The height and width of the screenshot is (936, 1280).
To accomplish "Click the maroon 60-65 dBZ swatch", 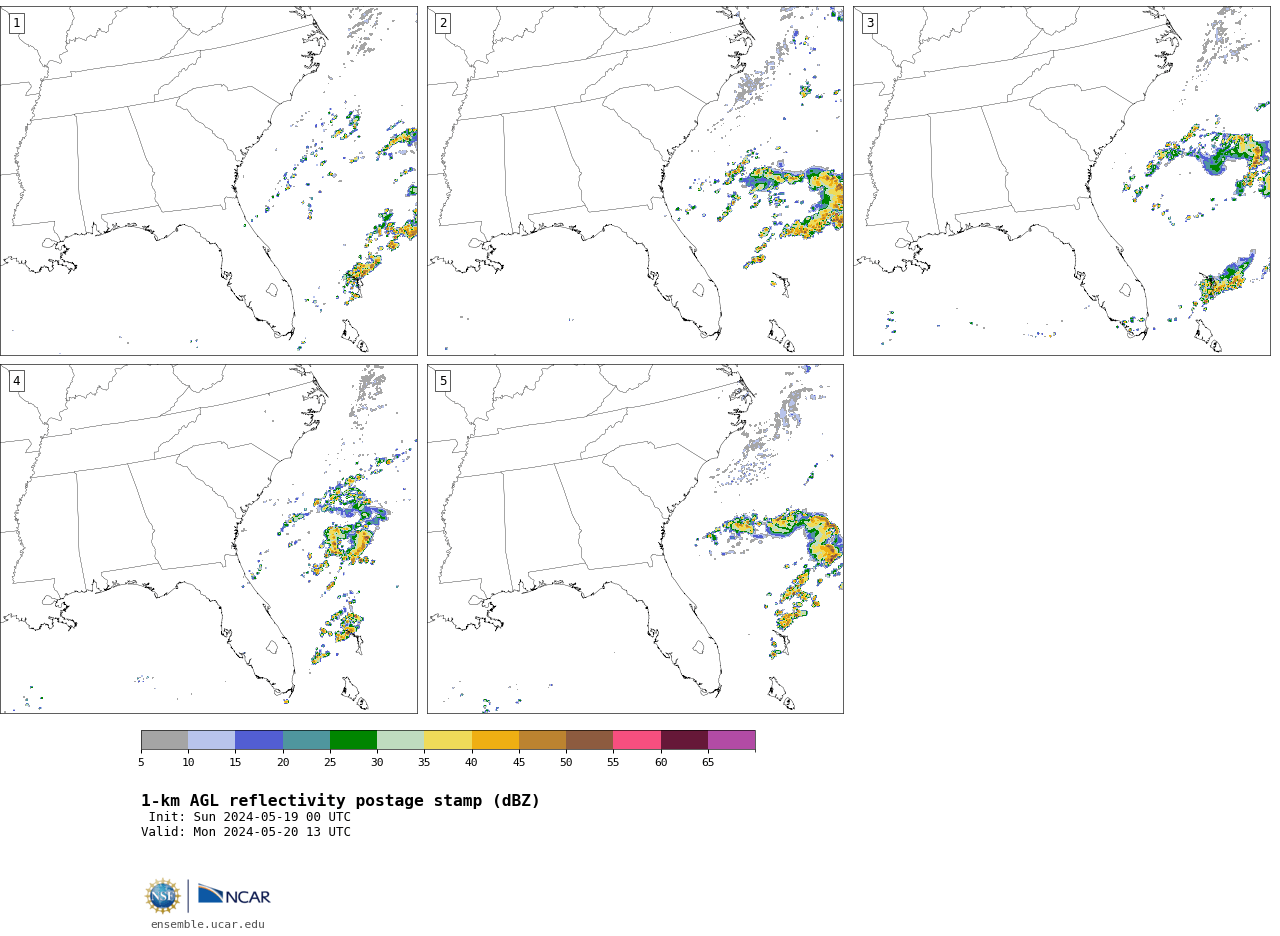I will [x=684, y=740].
